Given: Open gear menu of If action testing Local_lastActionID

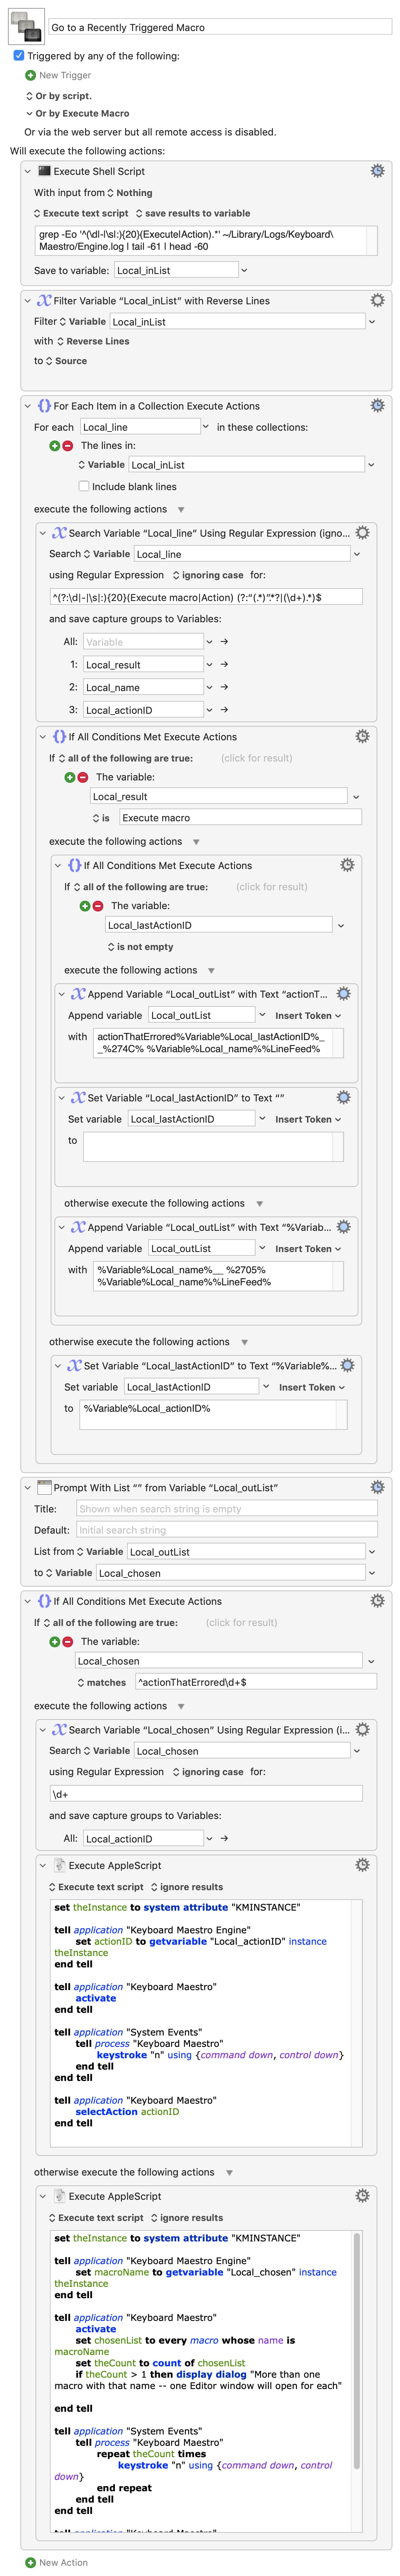Looking at the screenshot, I should (347, 864).
